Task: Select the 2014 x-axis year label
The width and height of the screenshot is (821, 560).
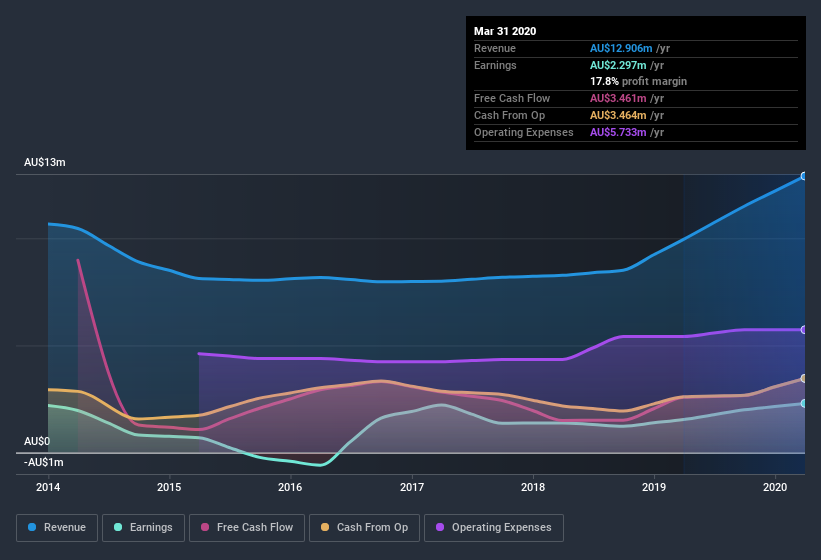Action: click(x=48, y=487)
